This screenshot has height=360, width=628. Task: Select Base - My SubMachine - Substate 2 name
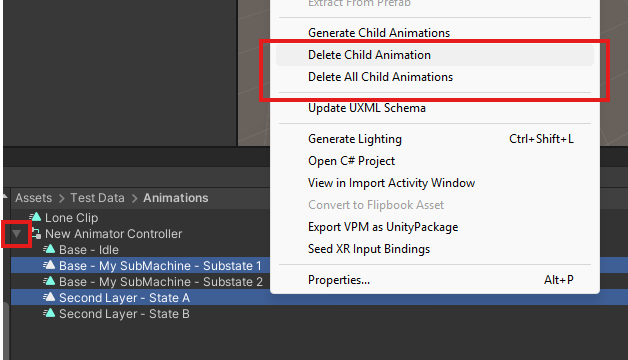[x=161, y=282]
